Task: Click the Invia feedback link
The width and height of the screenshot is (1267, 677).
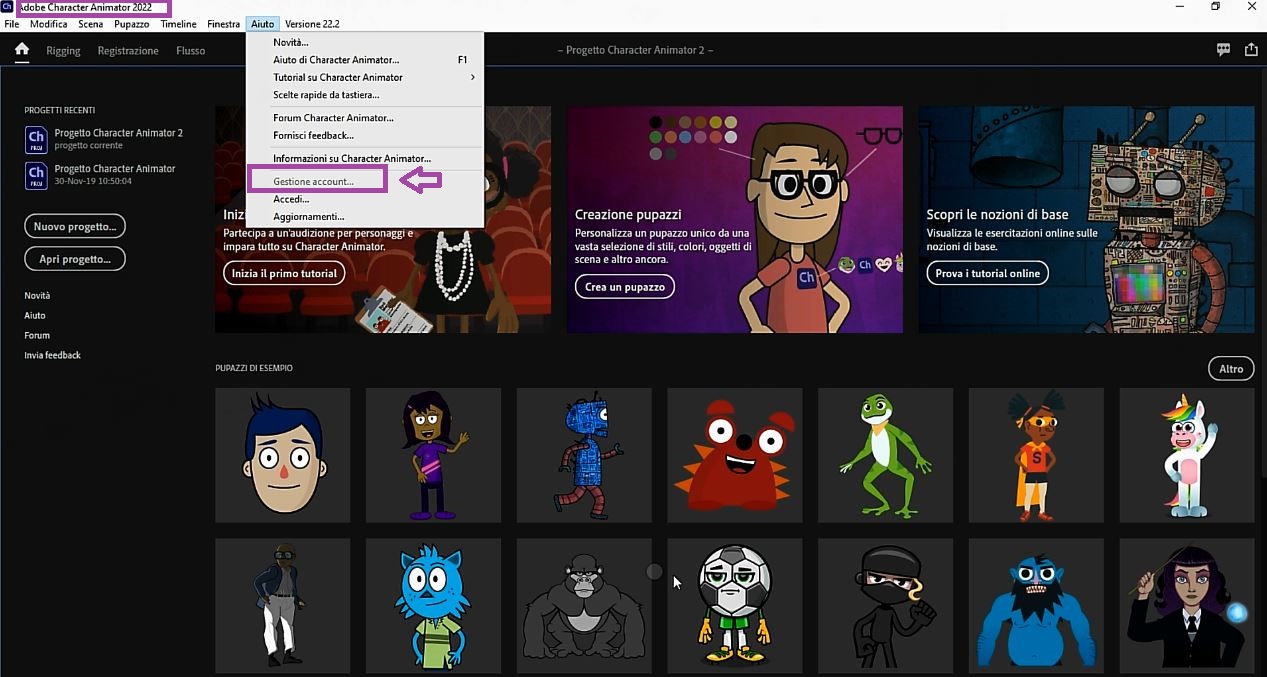Action: tap(53, 356)
